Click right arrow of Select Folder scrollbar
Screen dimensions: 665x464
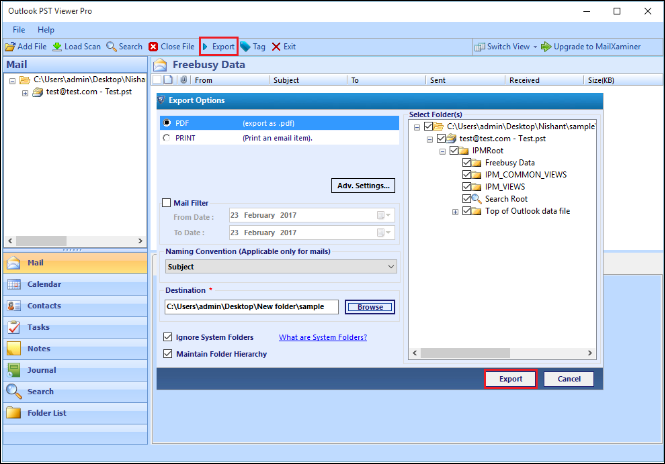tap(590, 353)
